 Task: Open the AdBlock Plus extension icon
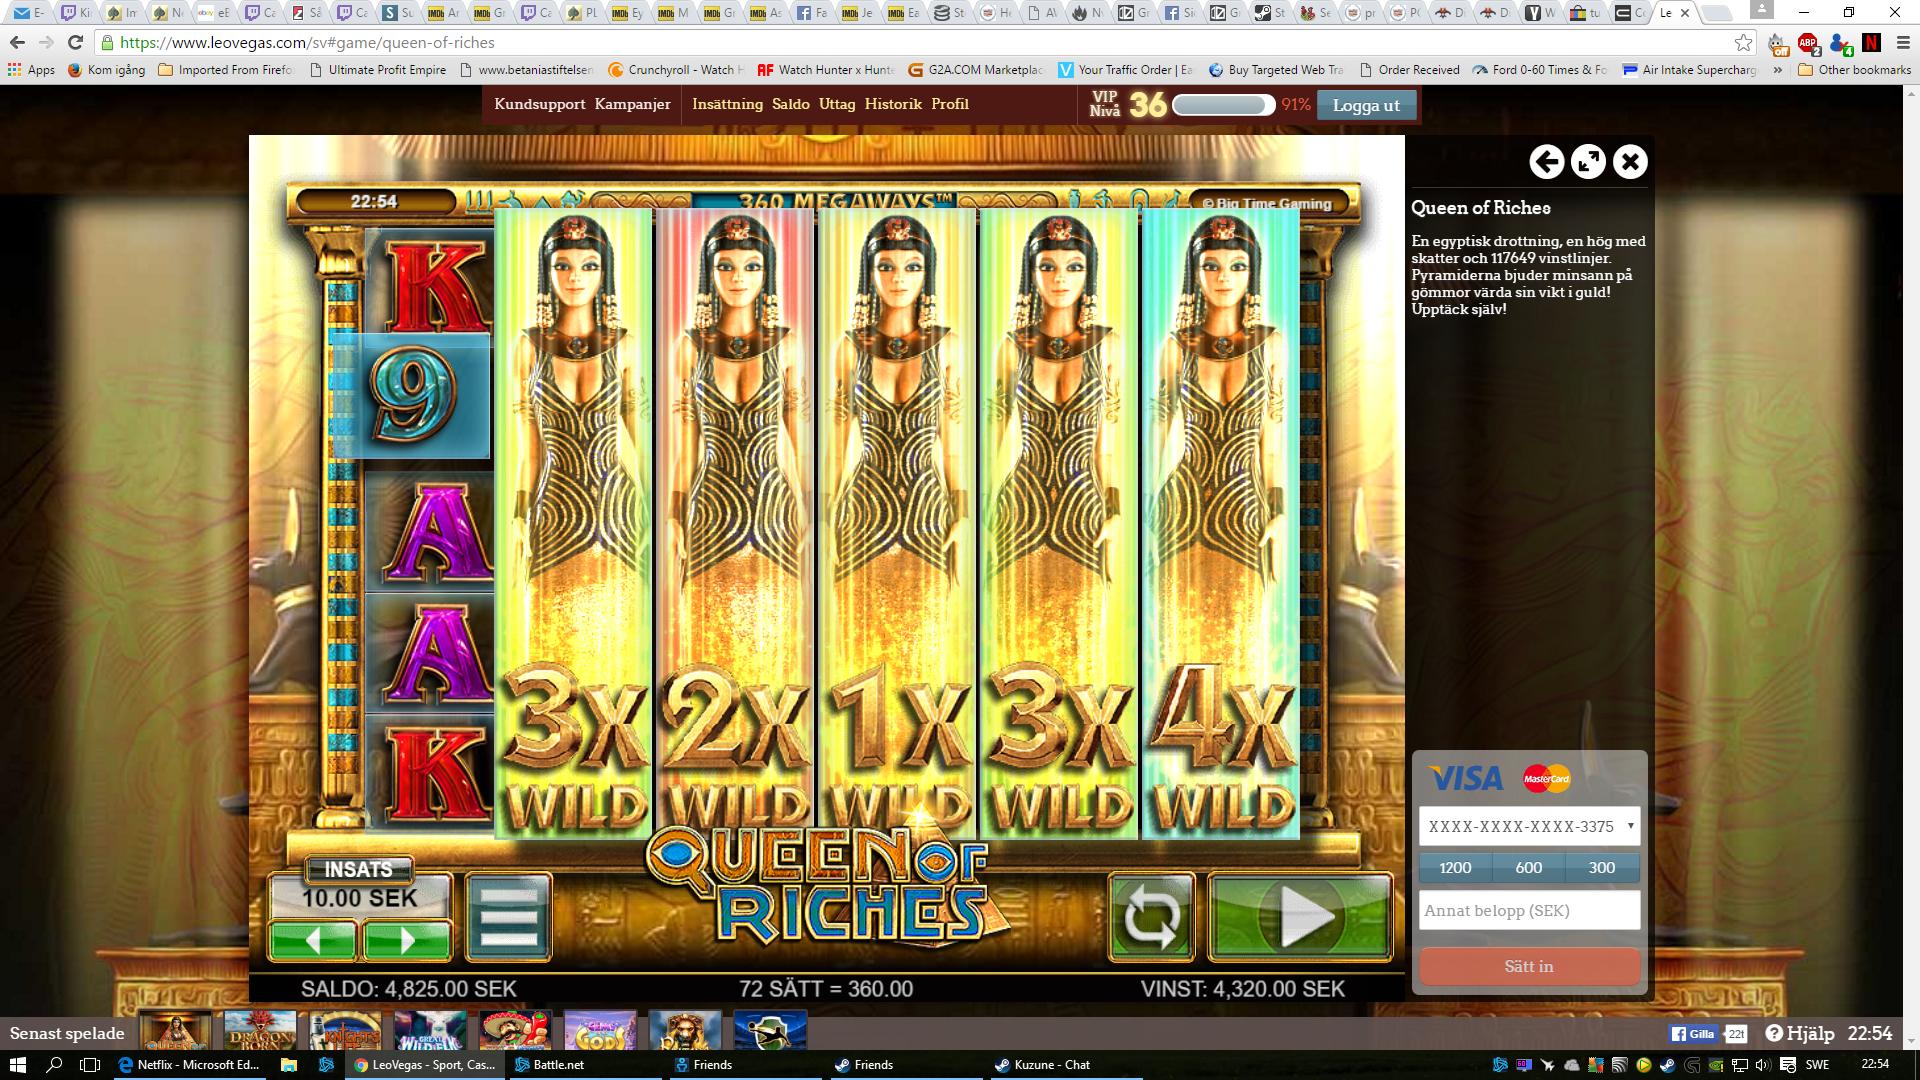[x=1808, y=43]
